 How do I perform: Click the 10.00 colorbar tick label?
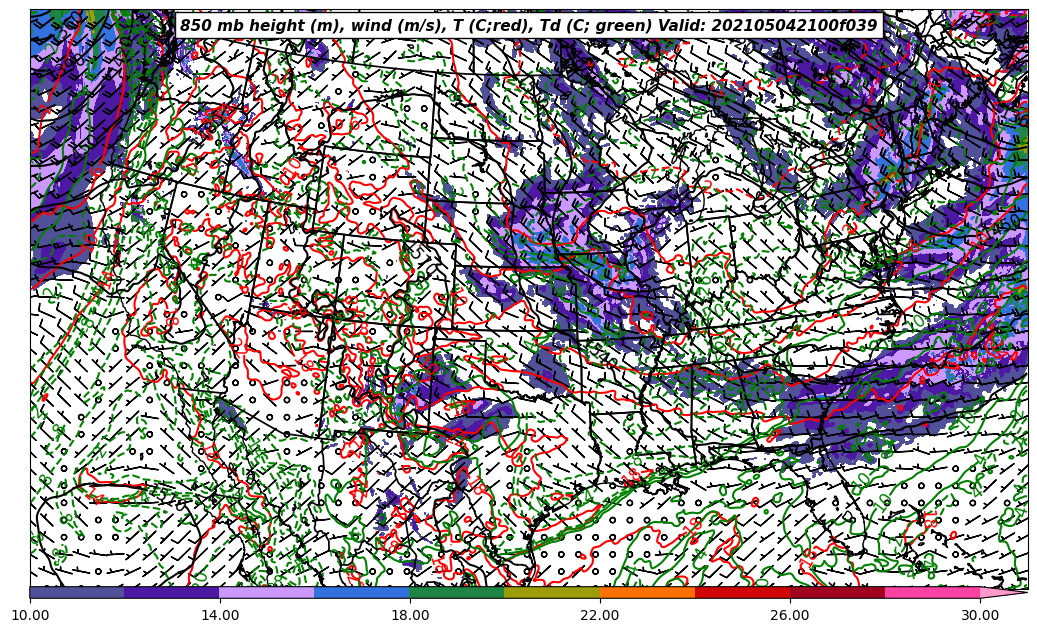(x=30, y=615)
